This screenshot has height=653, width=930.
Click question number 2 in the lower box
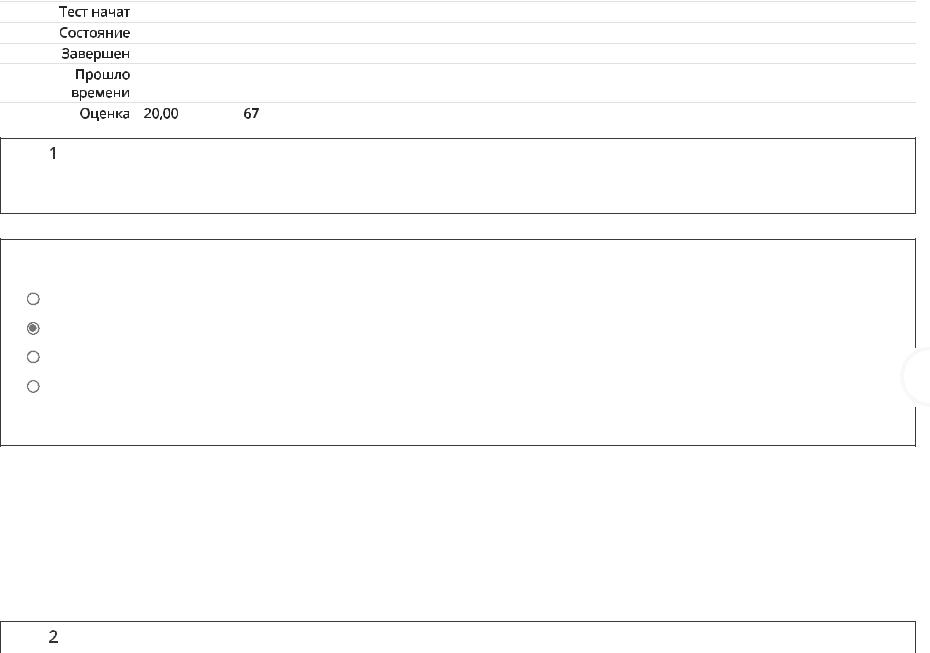53,637
